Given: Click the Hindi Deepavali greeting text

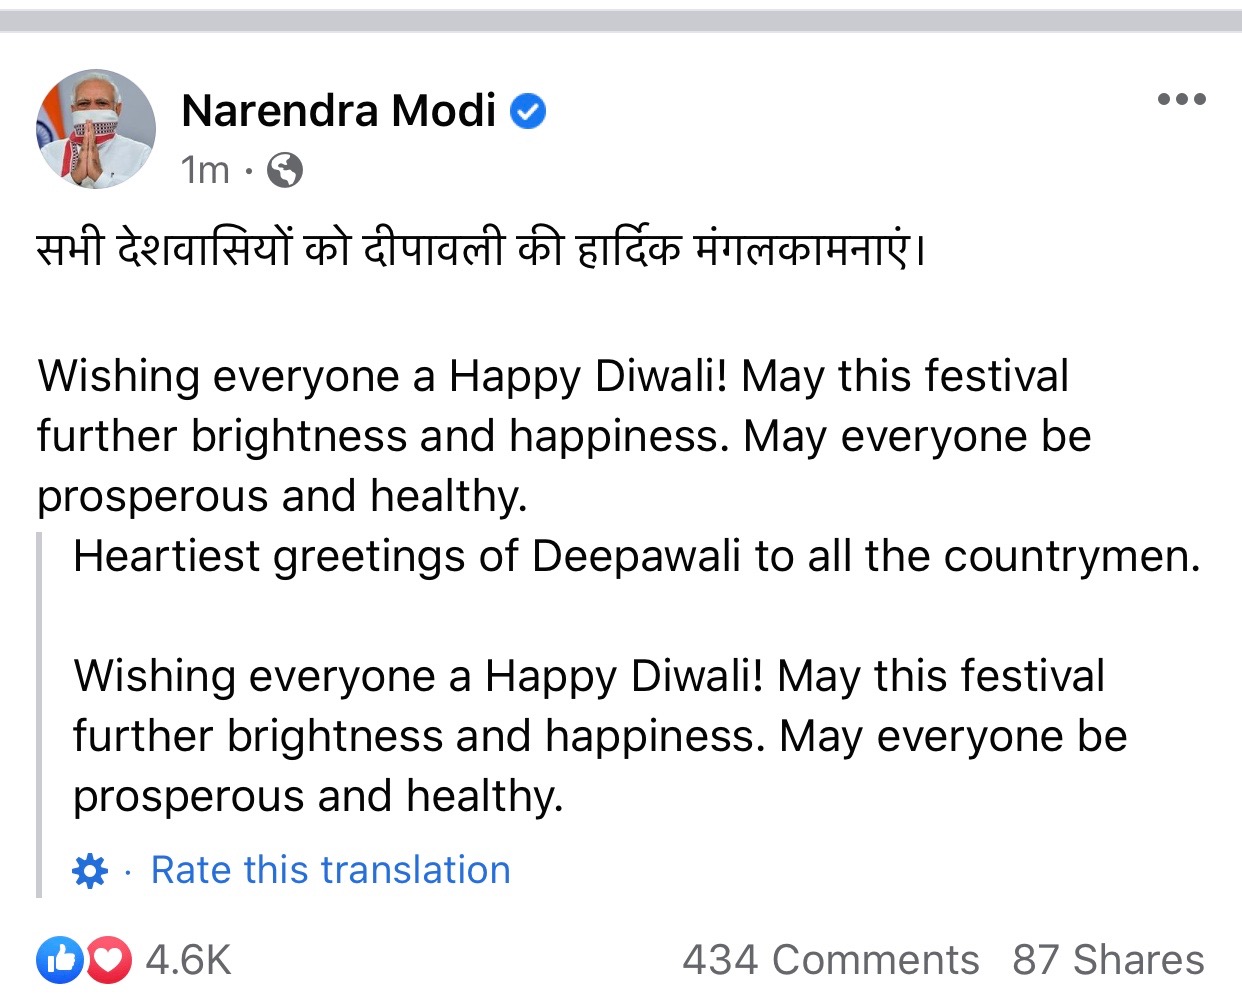Looking at the screenshot, I should click(482, 250).
